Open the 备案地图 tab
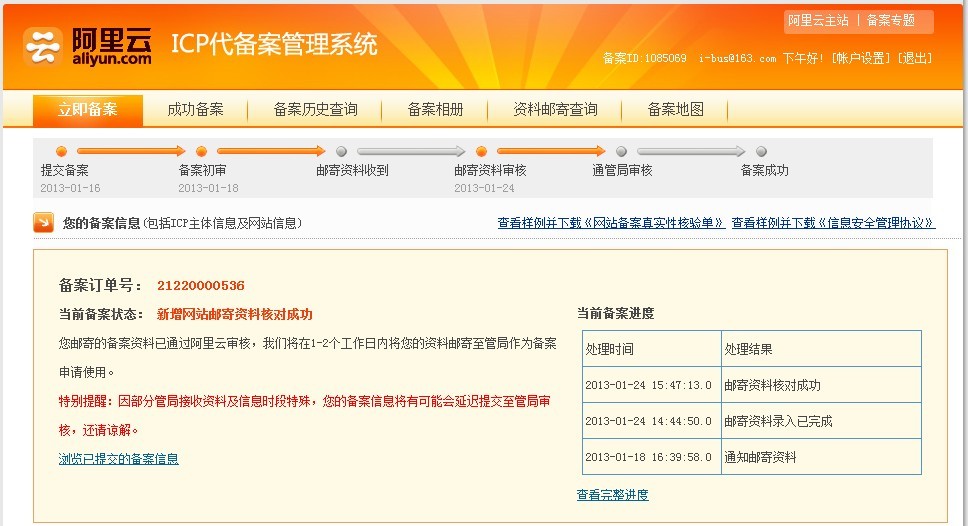The width and height of the screenshot is (968, 526). tap(675, 110)
